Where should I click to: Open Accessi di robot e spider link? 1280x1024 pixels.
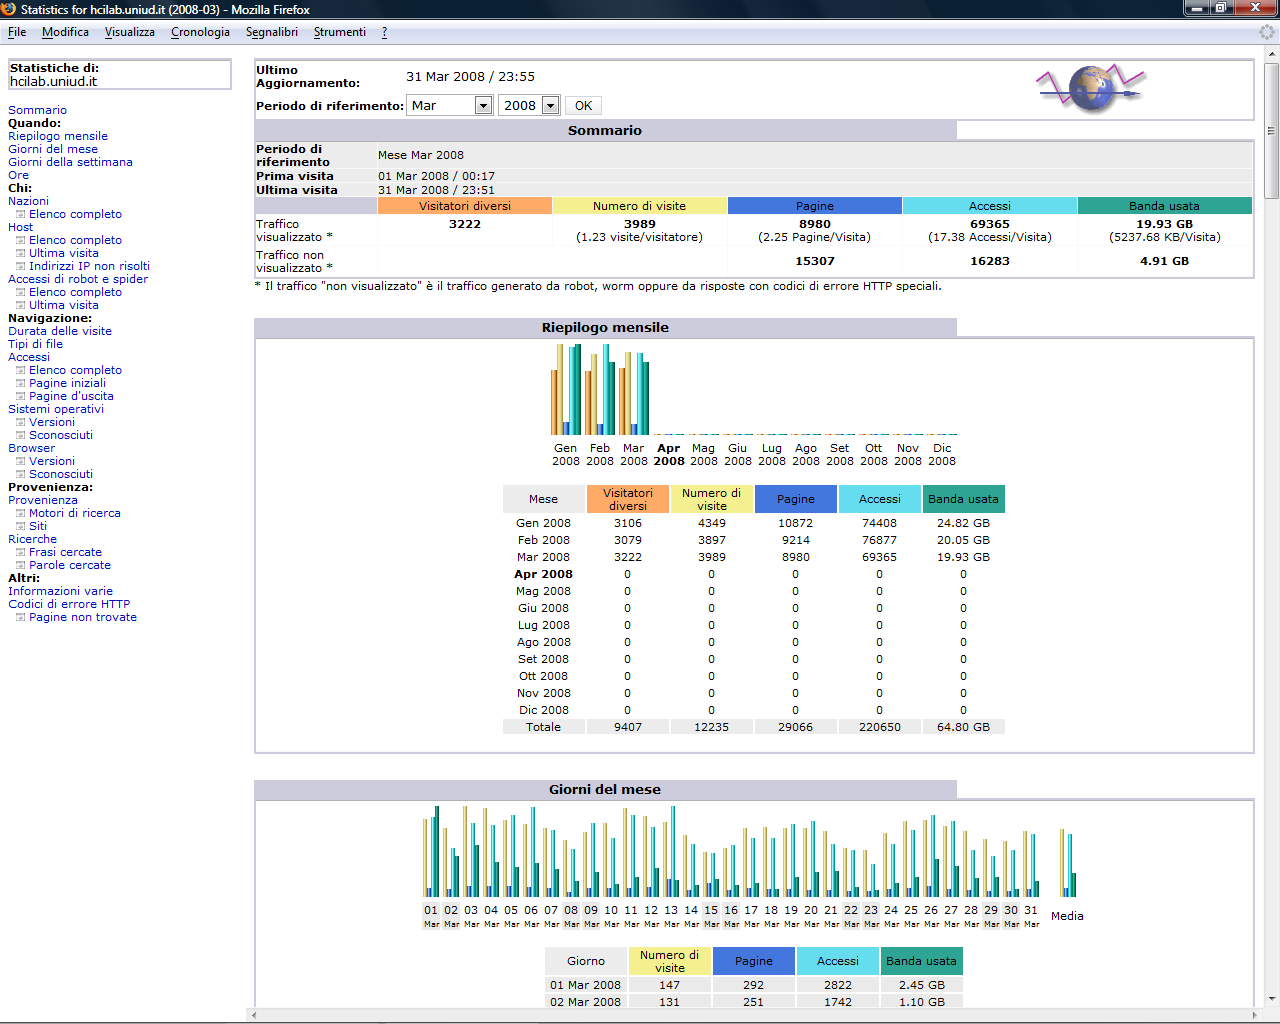pos(78,279)
